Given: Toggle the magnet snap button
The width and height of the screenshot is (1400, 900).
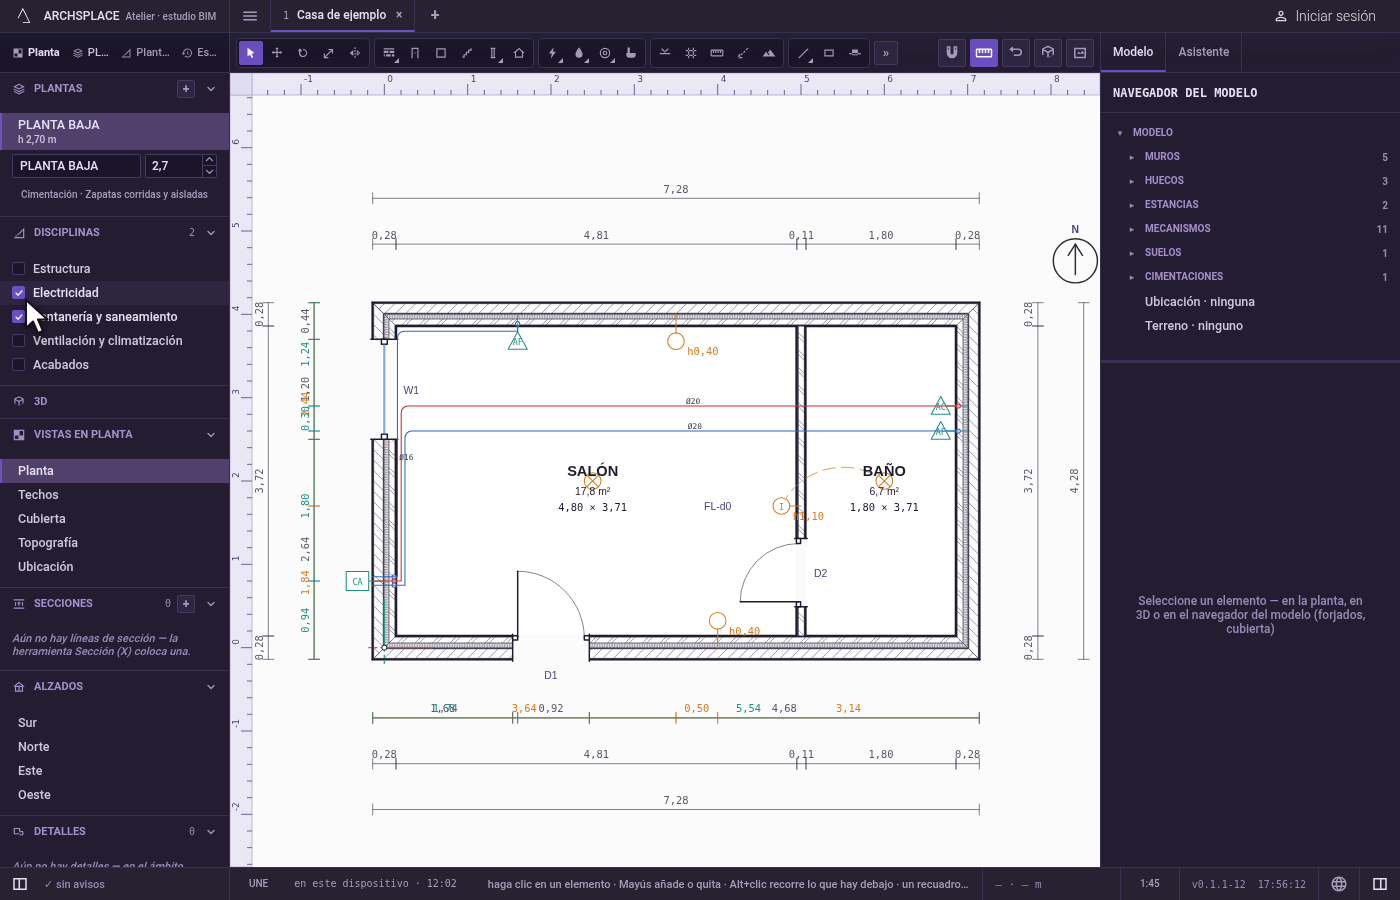Looking at the screenshot, I should [x=952, y=52].
